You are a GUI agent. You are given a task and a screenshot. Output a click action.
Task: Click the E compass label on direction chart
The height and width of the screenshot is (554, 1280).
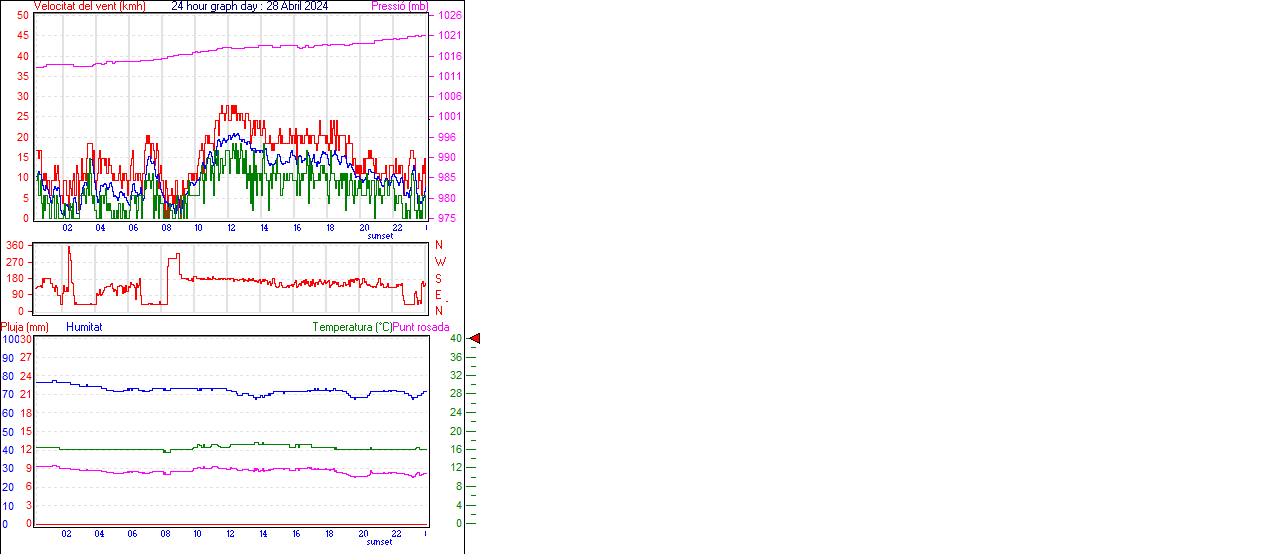coord(438,295)
